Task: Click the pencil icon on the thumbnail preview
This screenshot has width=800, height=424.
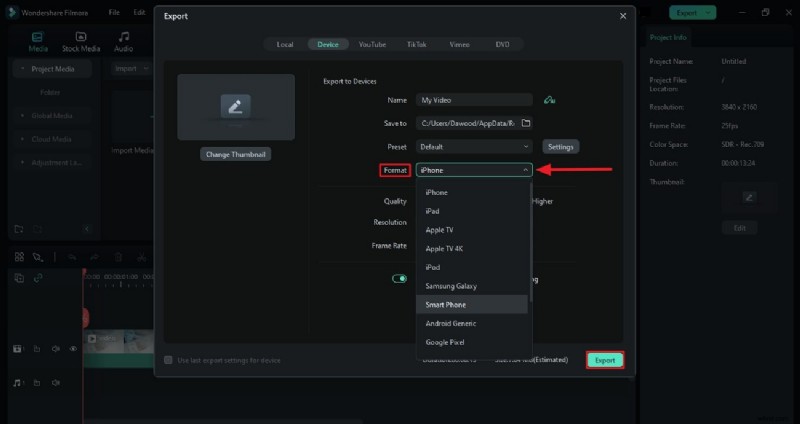Action: click(236, 108)
